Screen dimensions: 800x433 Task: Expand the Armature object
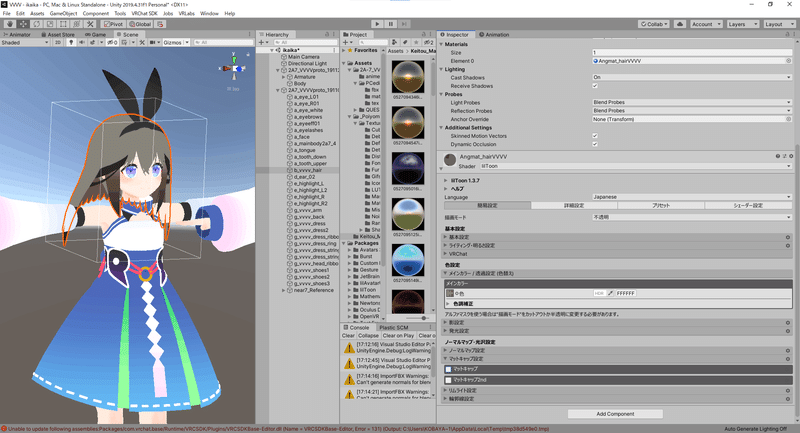[284, 77]
